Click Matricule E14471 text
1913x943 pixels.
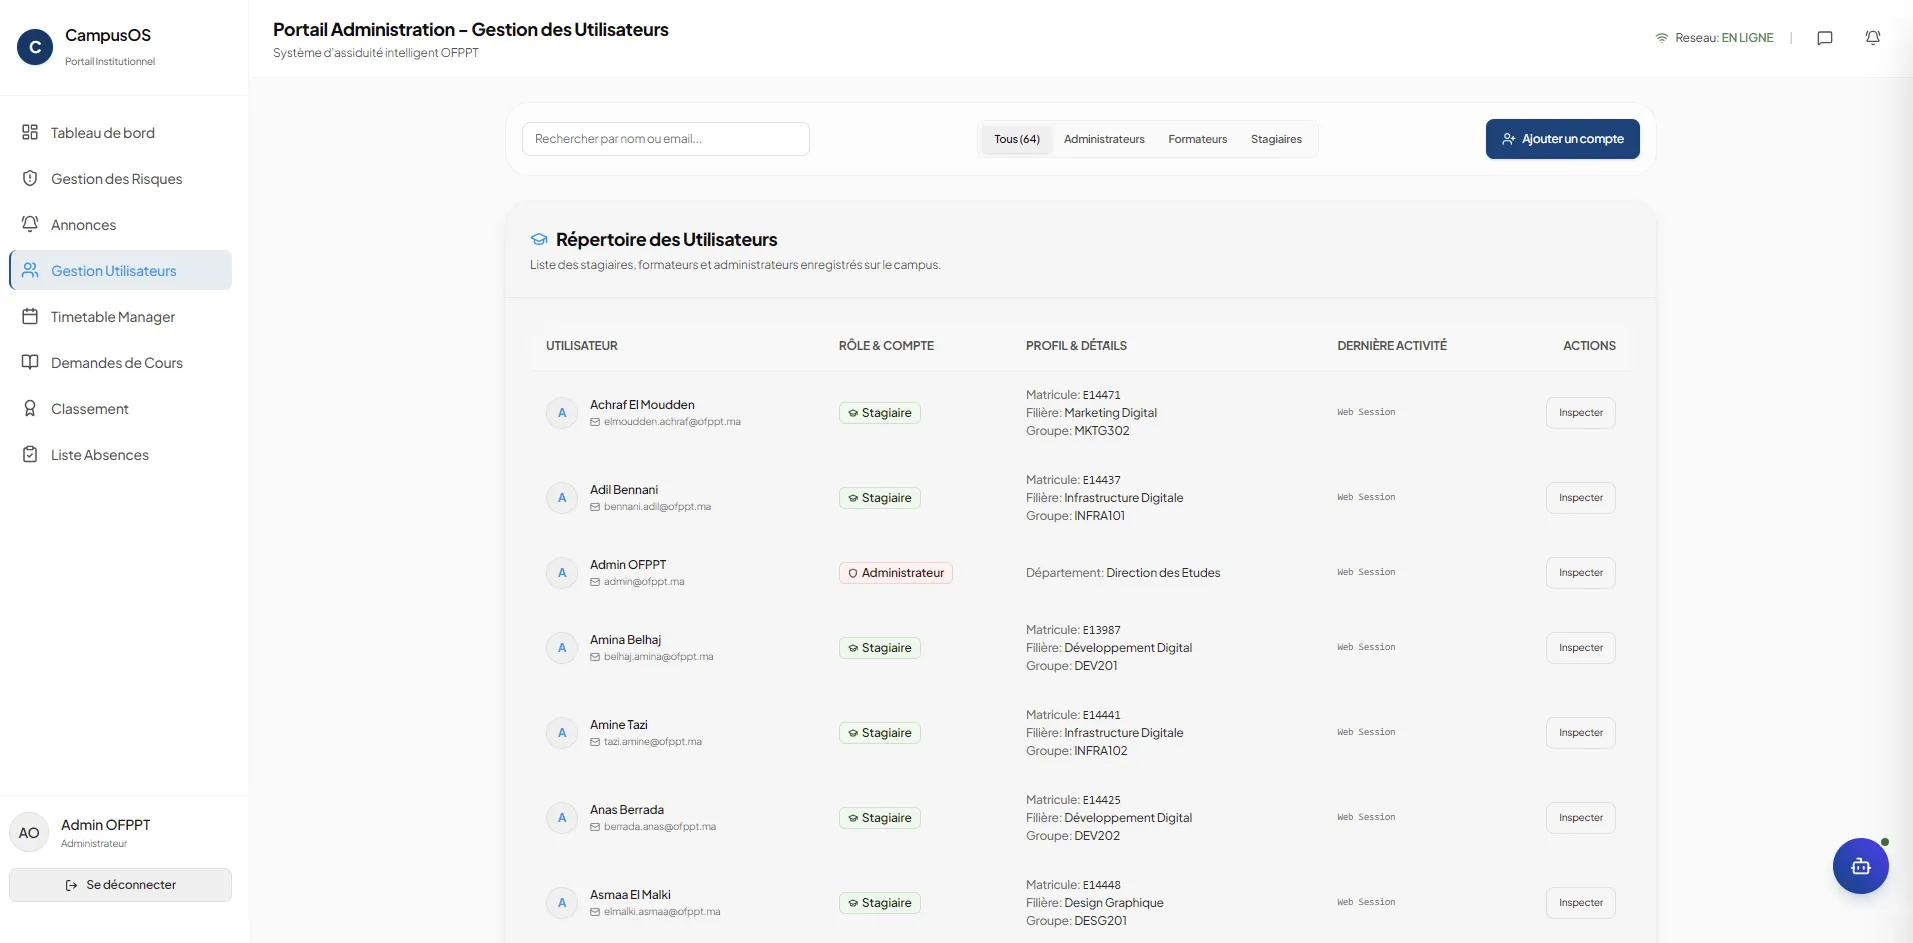tap(1073, 395)
